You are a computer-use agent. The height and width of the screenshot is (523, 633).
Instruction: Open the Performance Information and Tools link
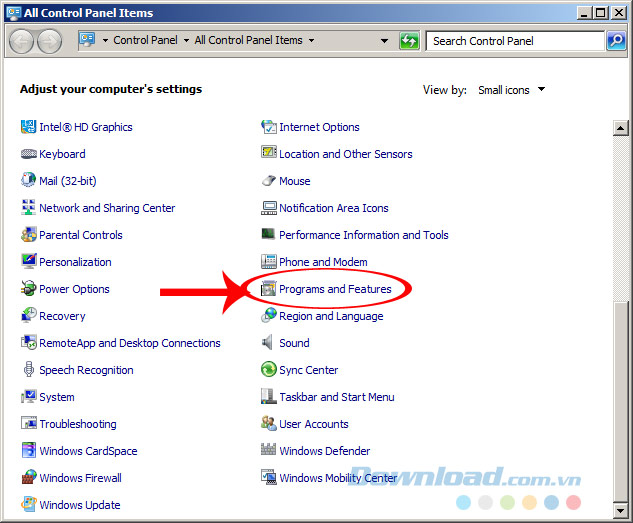click(x=364, y=235)
